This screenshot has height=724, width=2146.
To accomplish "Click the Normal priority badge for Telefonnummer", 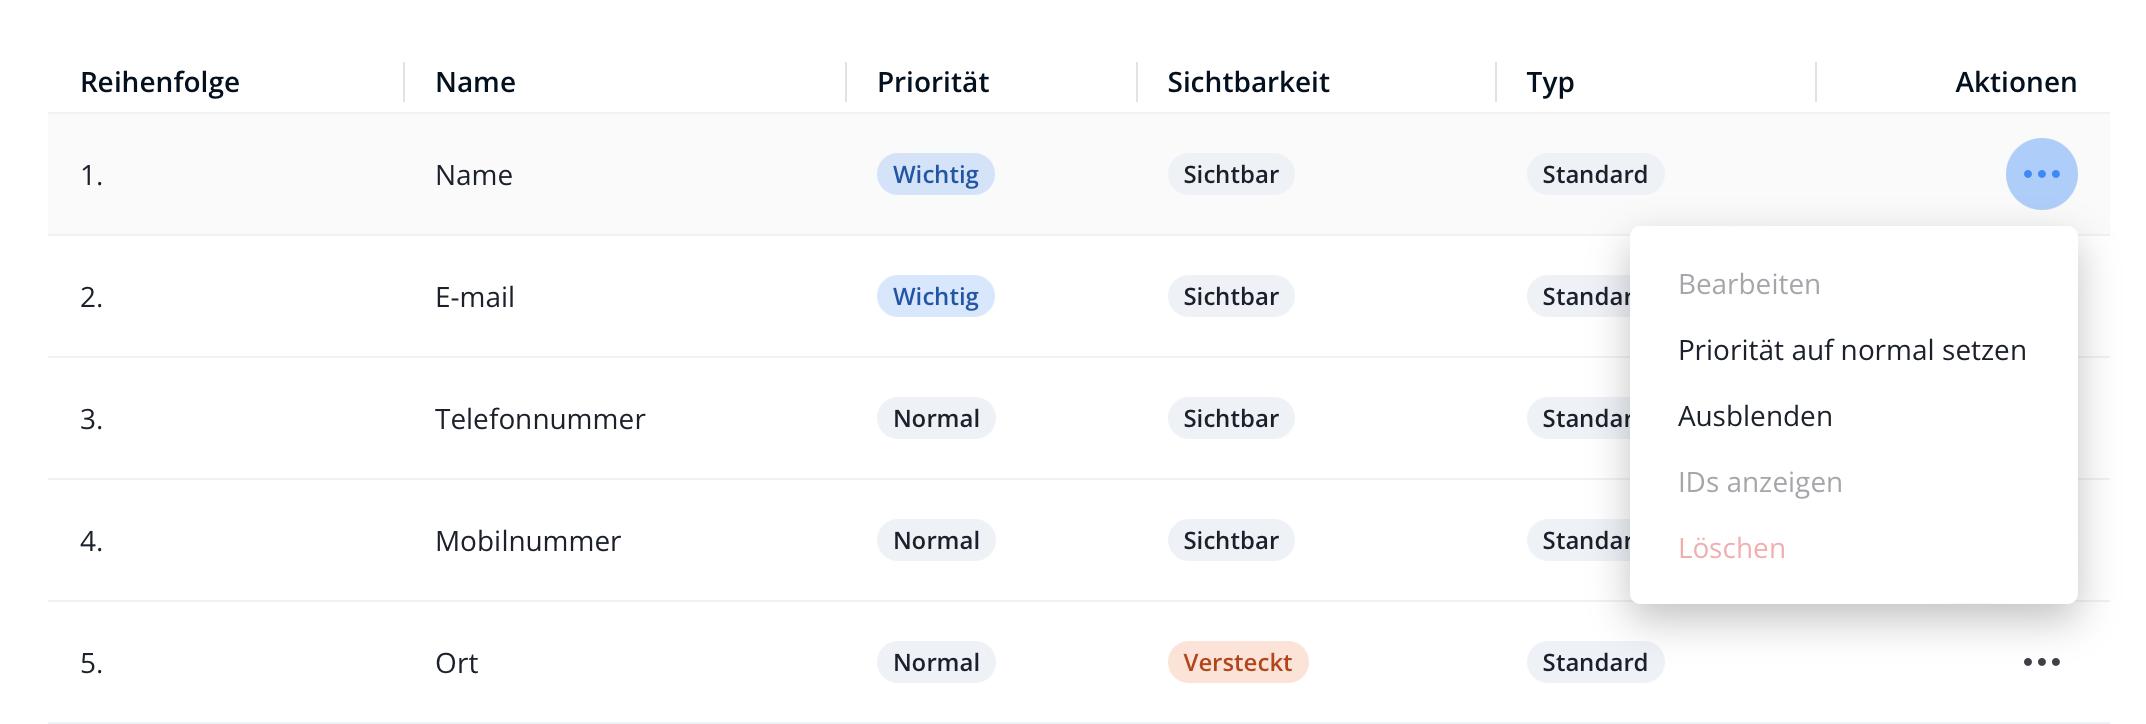I will (936, 418).
